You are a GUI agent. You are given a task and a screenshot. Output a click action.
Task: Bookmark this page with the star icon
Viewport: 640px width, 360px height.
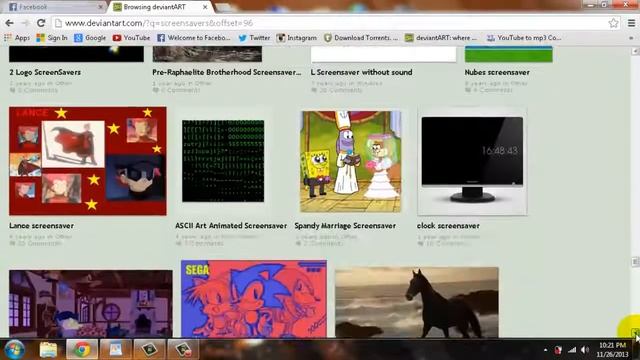(x=613, y=23)
